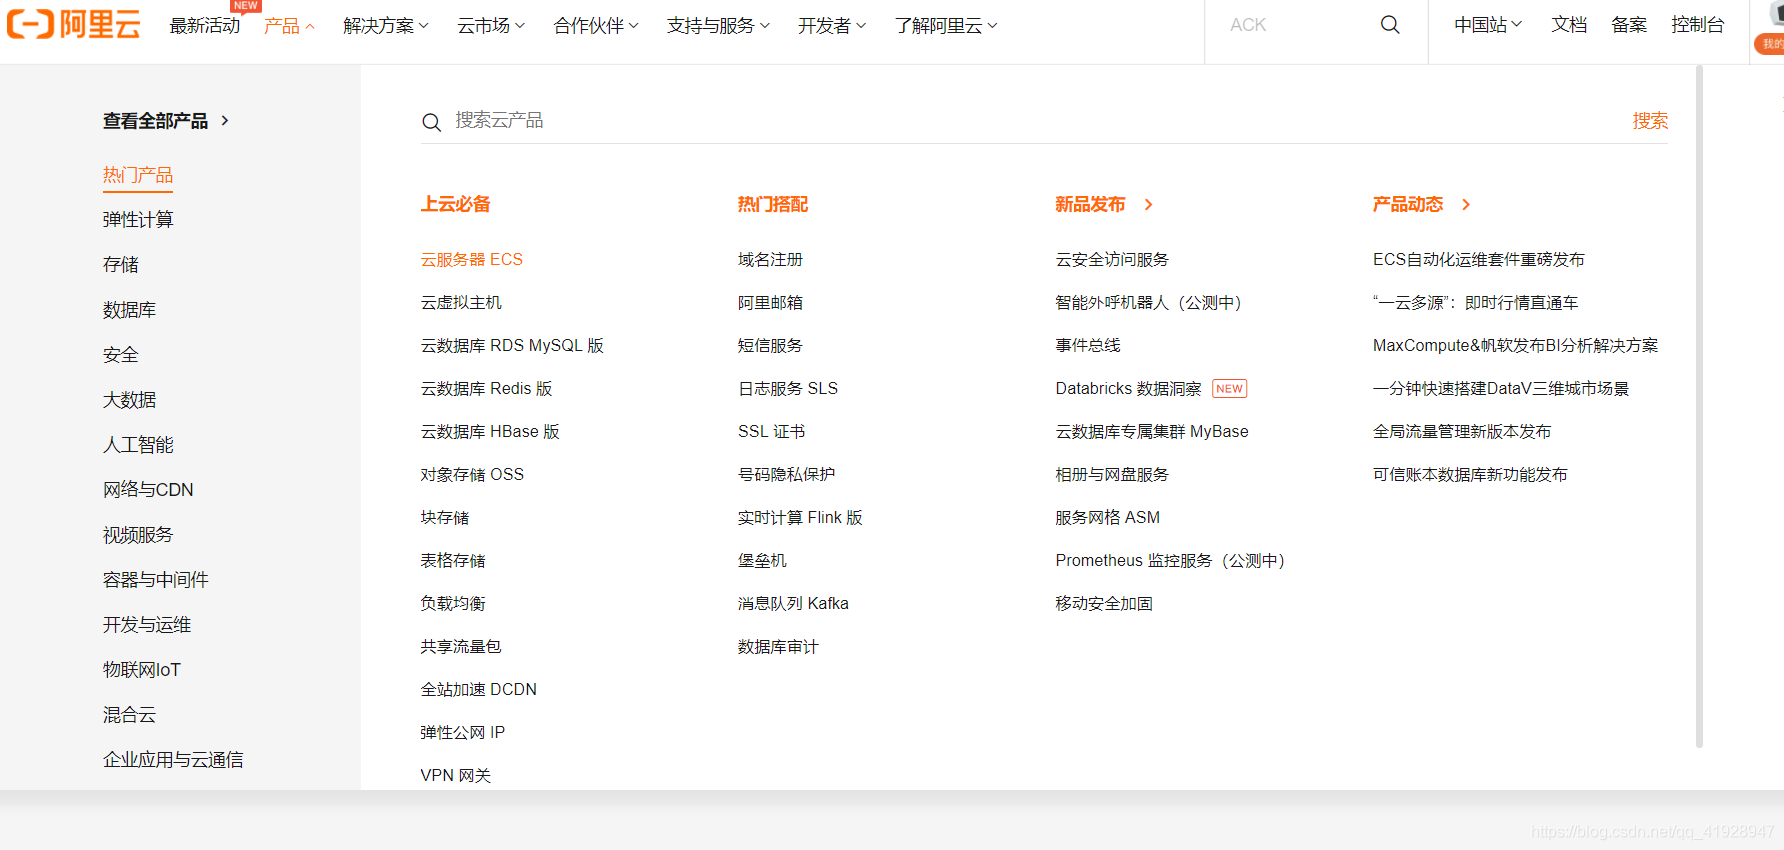The width and height of the screenshot is (1784, 850).
Task: Click the NEW badge on Databricks 数据洞察
Action: 1230,389
